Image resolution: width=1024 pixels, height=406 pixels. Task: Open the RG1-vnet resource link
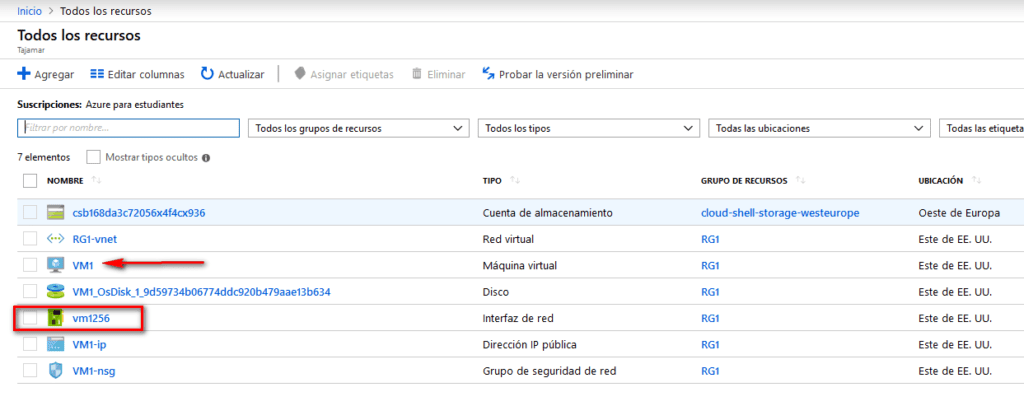click(x=95, y=239)
